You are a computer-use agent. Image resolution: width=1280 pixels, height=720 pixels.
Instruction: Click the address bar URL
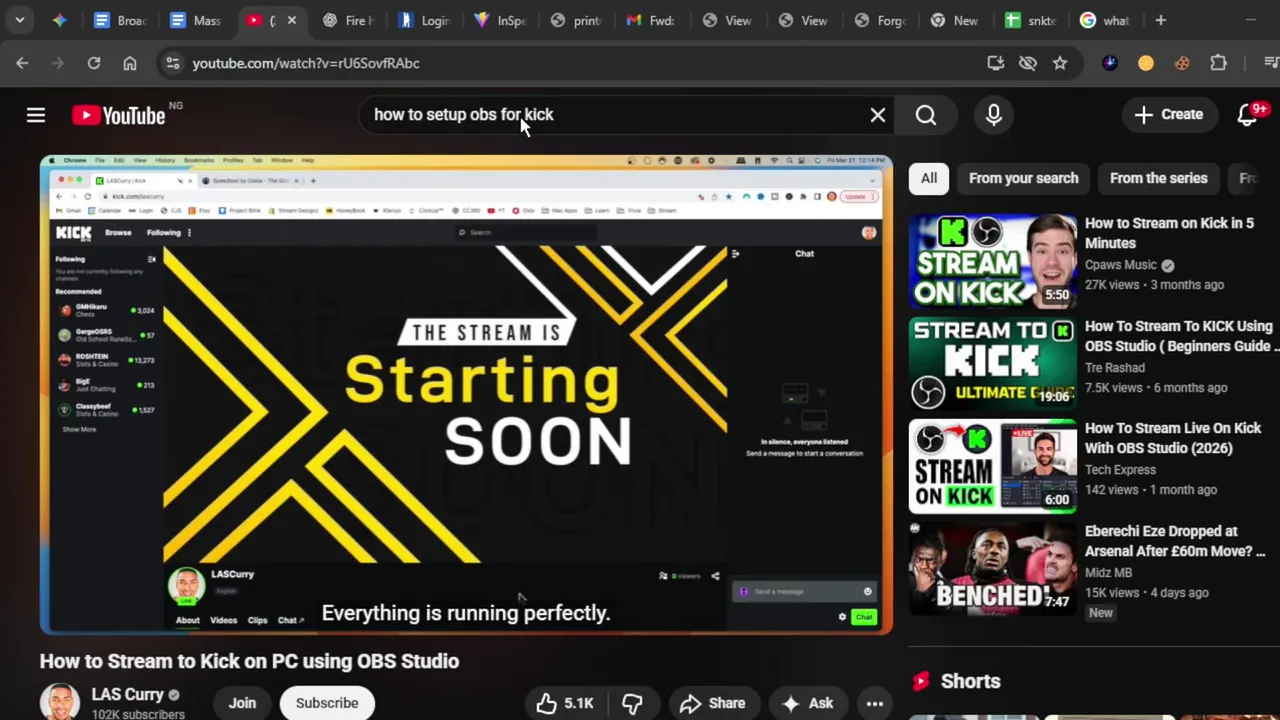[306, 63]
